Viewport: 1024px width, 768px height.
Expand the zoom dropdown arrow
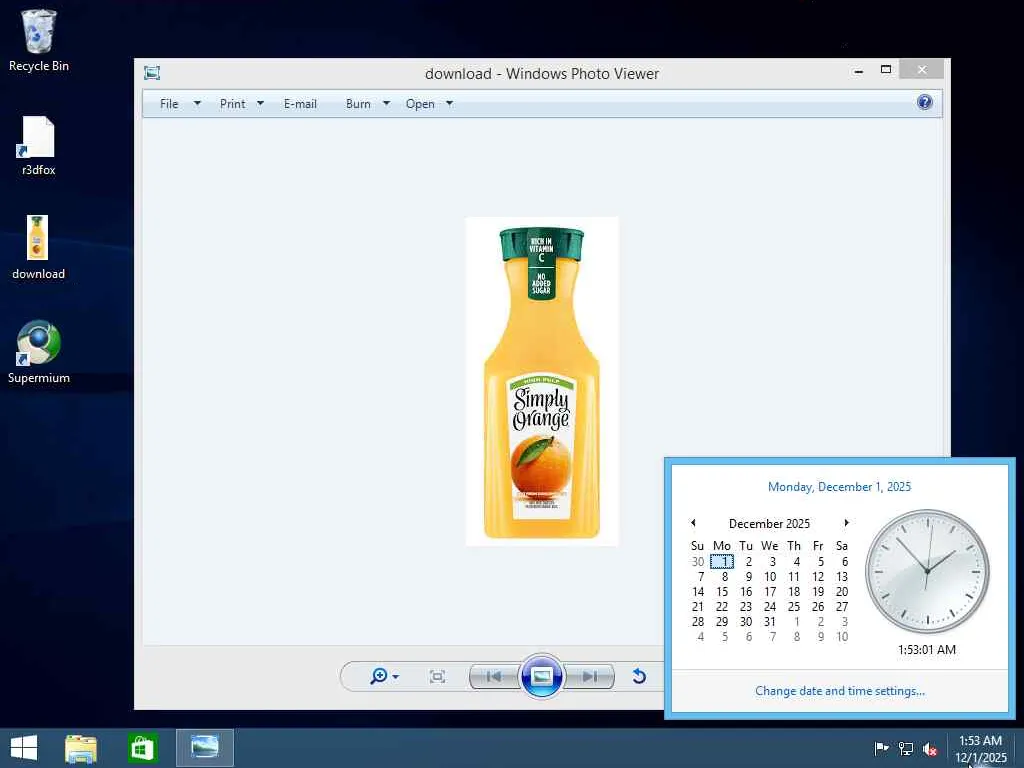click(395, 677)
